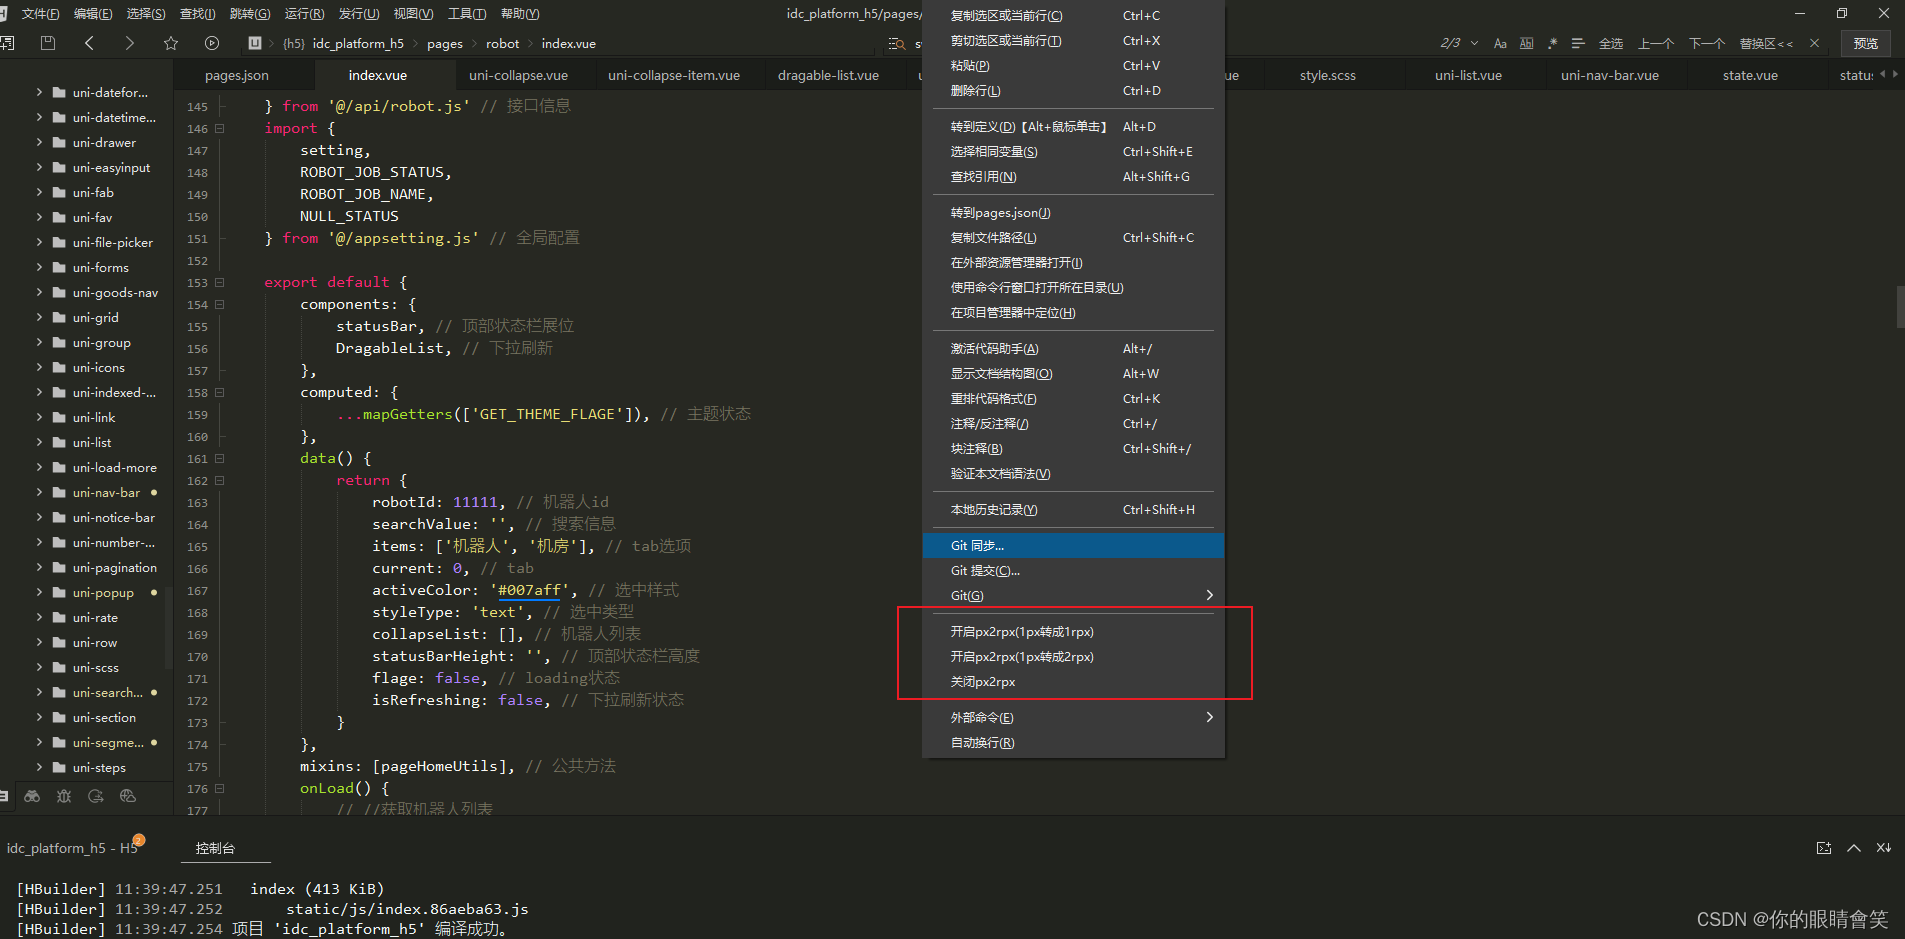Switch to the uni-collapse.vue tab
This screenshot has width=1905, height=939.
(518, 75)
